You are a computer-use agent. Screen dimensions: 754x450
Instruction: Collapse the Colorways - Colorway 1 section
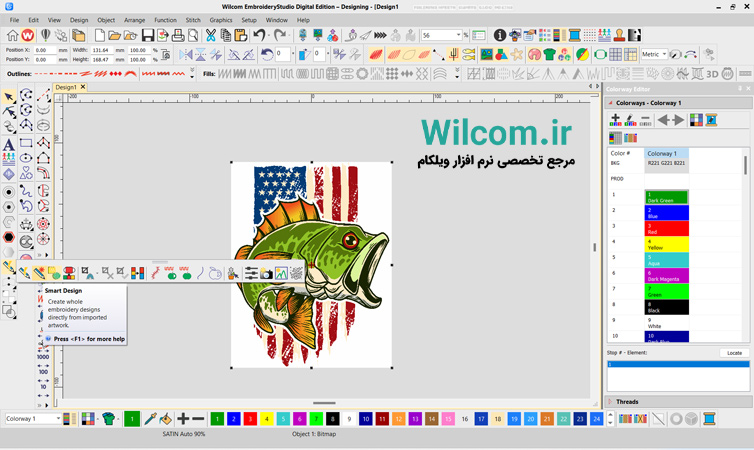coord(611,103)
